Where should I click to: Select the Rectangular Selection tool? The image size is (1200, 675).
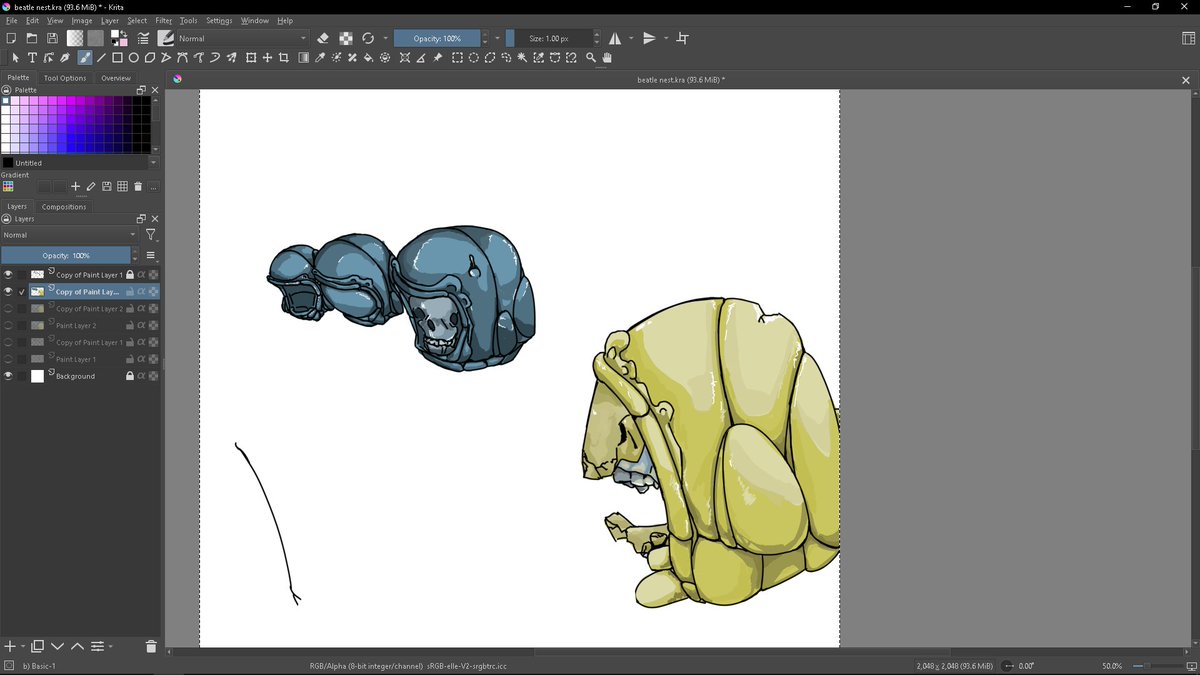pos(457,58)
